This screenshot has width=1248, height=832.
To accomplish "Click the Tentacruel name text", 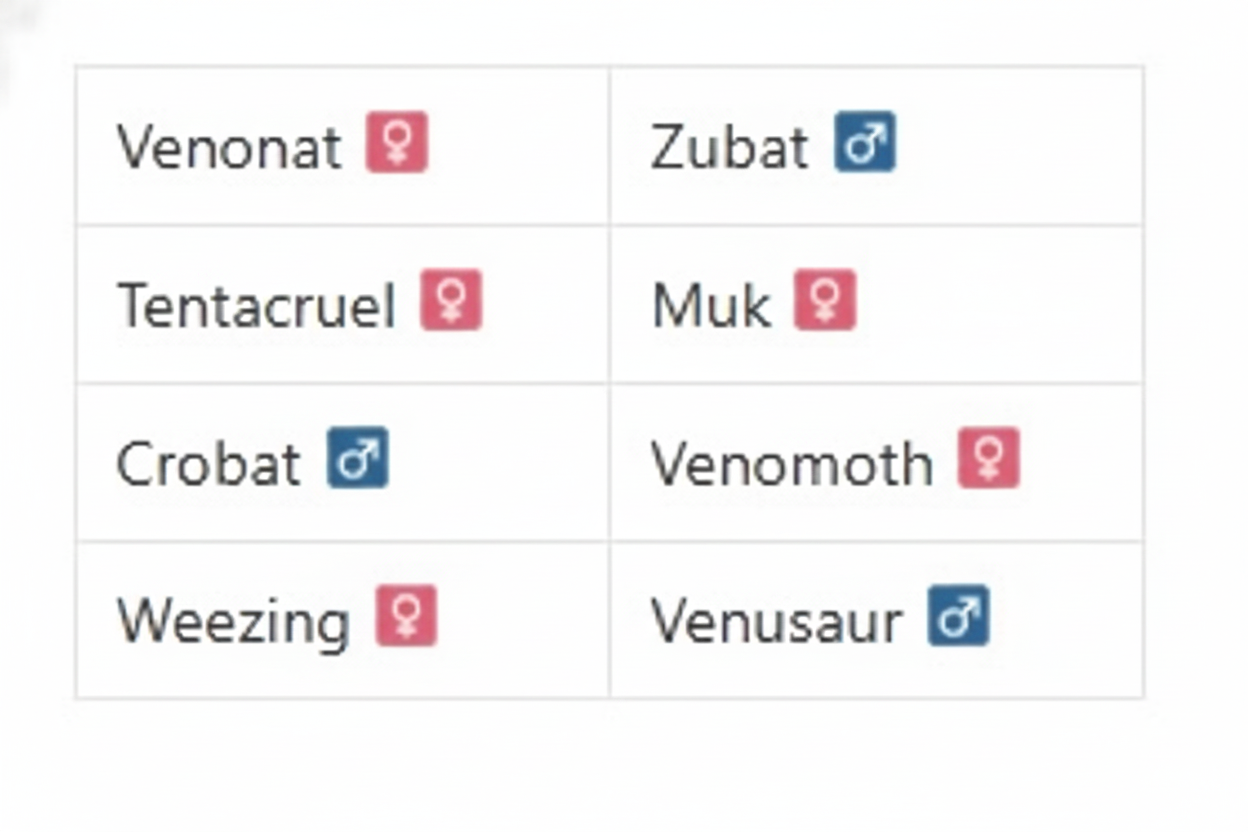I will (x=256, y=305).
